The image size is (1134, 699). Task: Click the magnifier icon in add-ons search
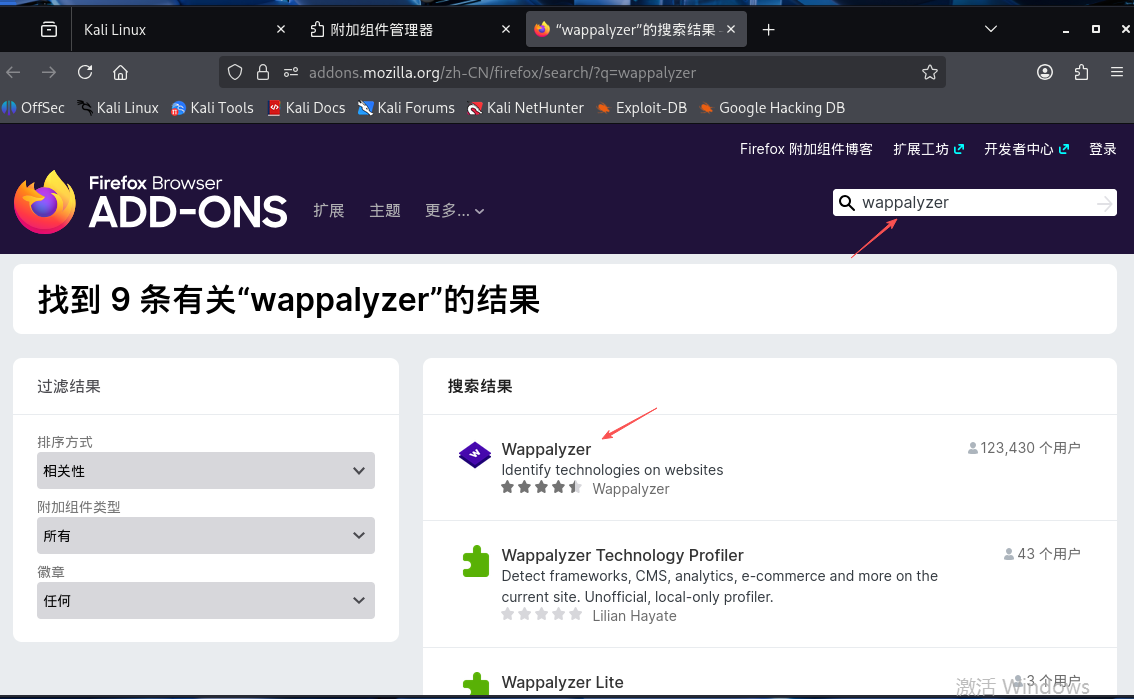(x=846, y=203)
